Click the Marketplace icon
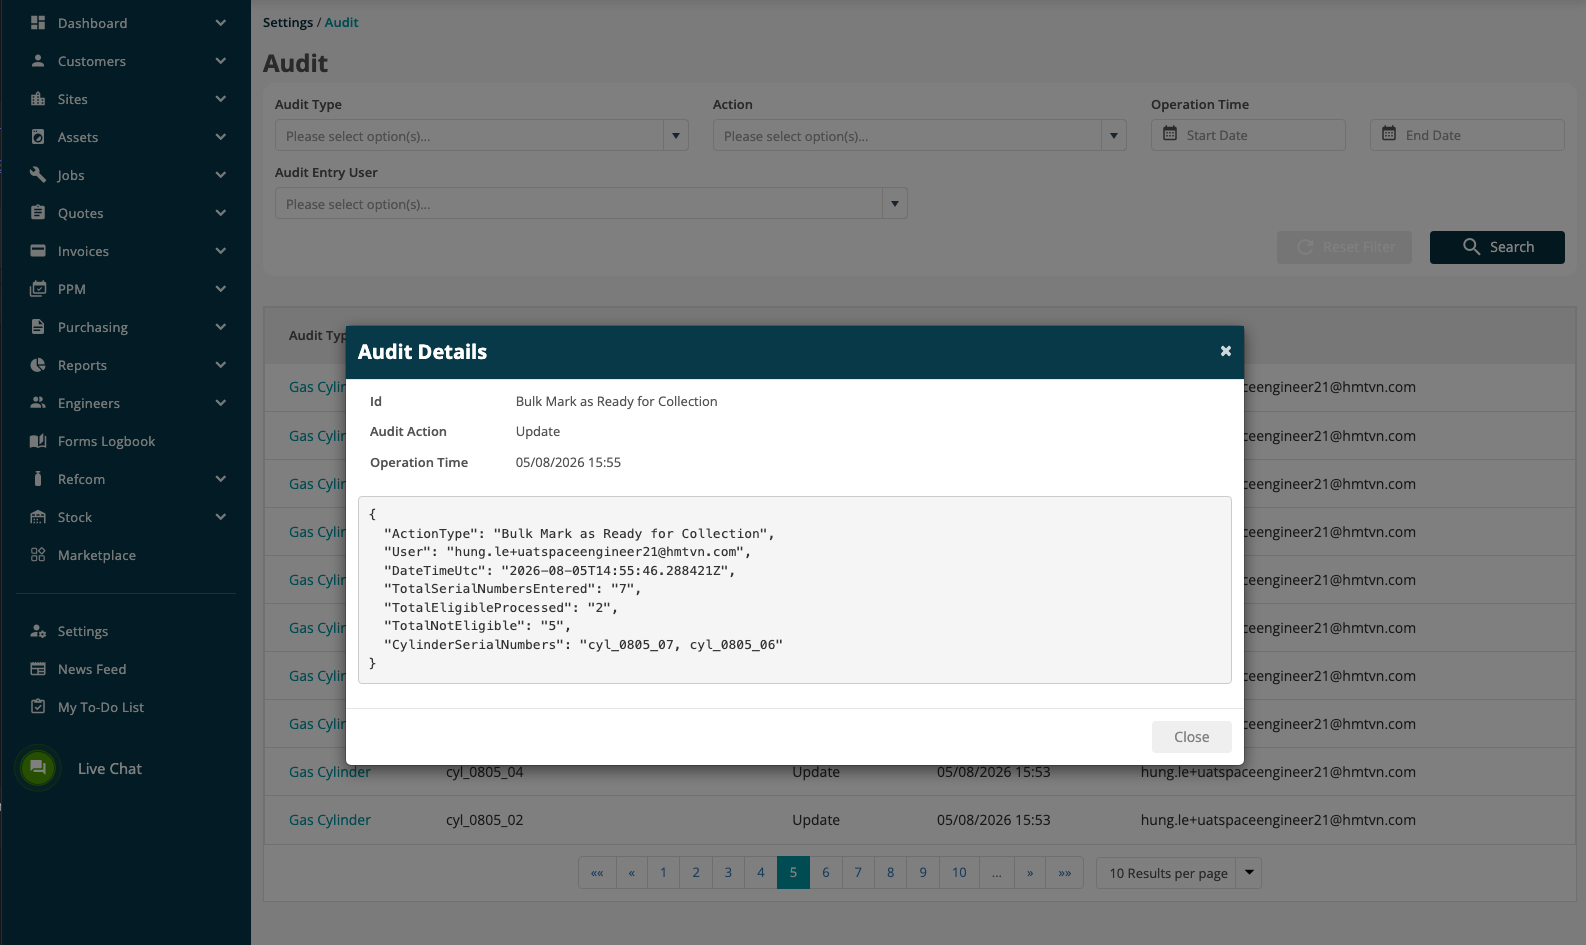The height and width of the screenshot is (945, 1586). point(38,554)
